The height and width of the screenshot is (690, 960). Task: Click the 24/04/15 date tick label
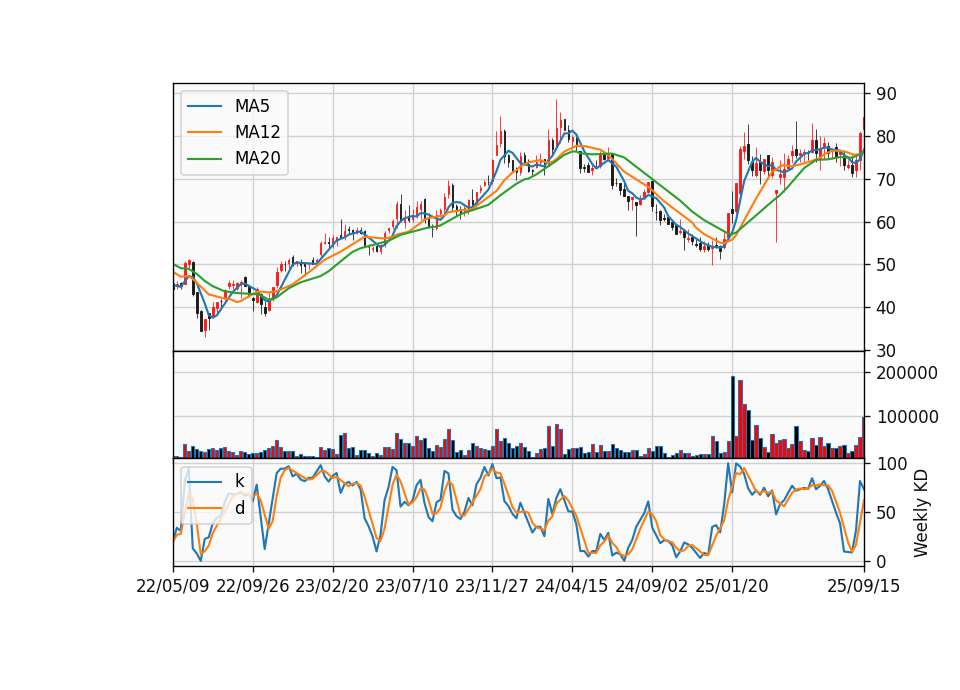[x=572, y=586]
